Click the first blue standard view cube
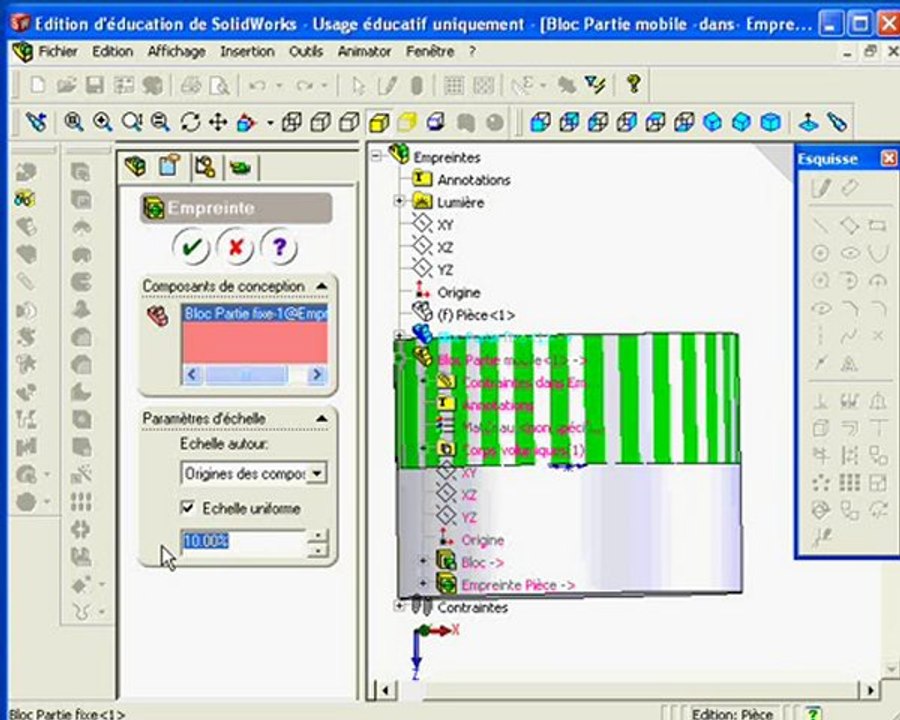 [x=540, y=122]
